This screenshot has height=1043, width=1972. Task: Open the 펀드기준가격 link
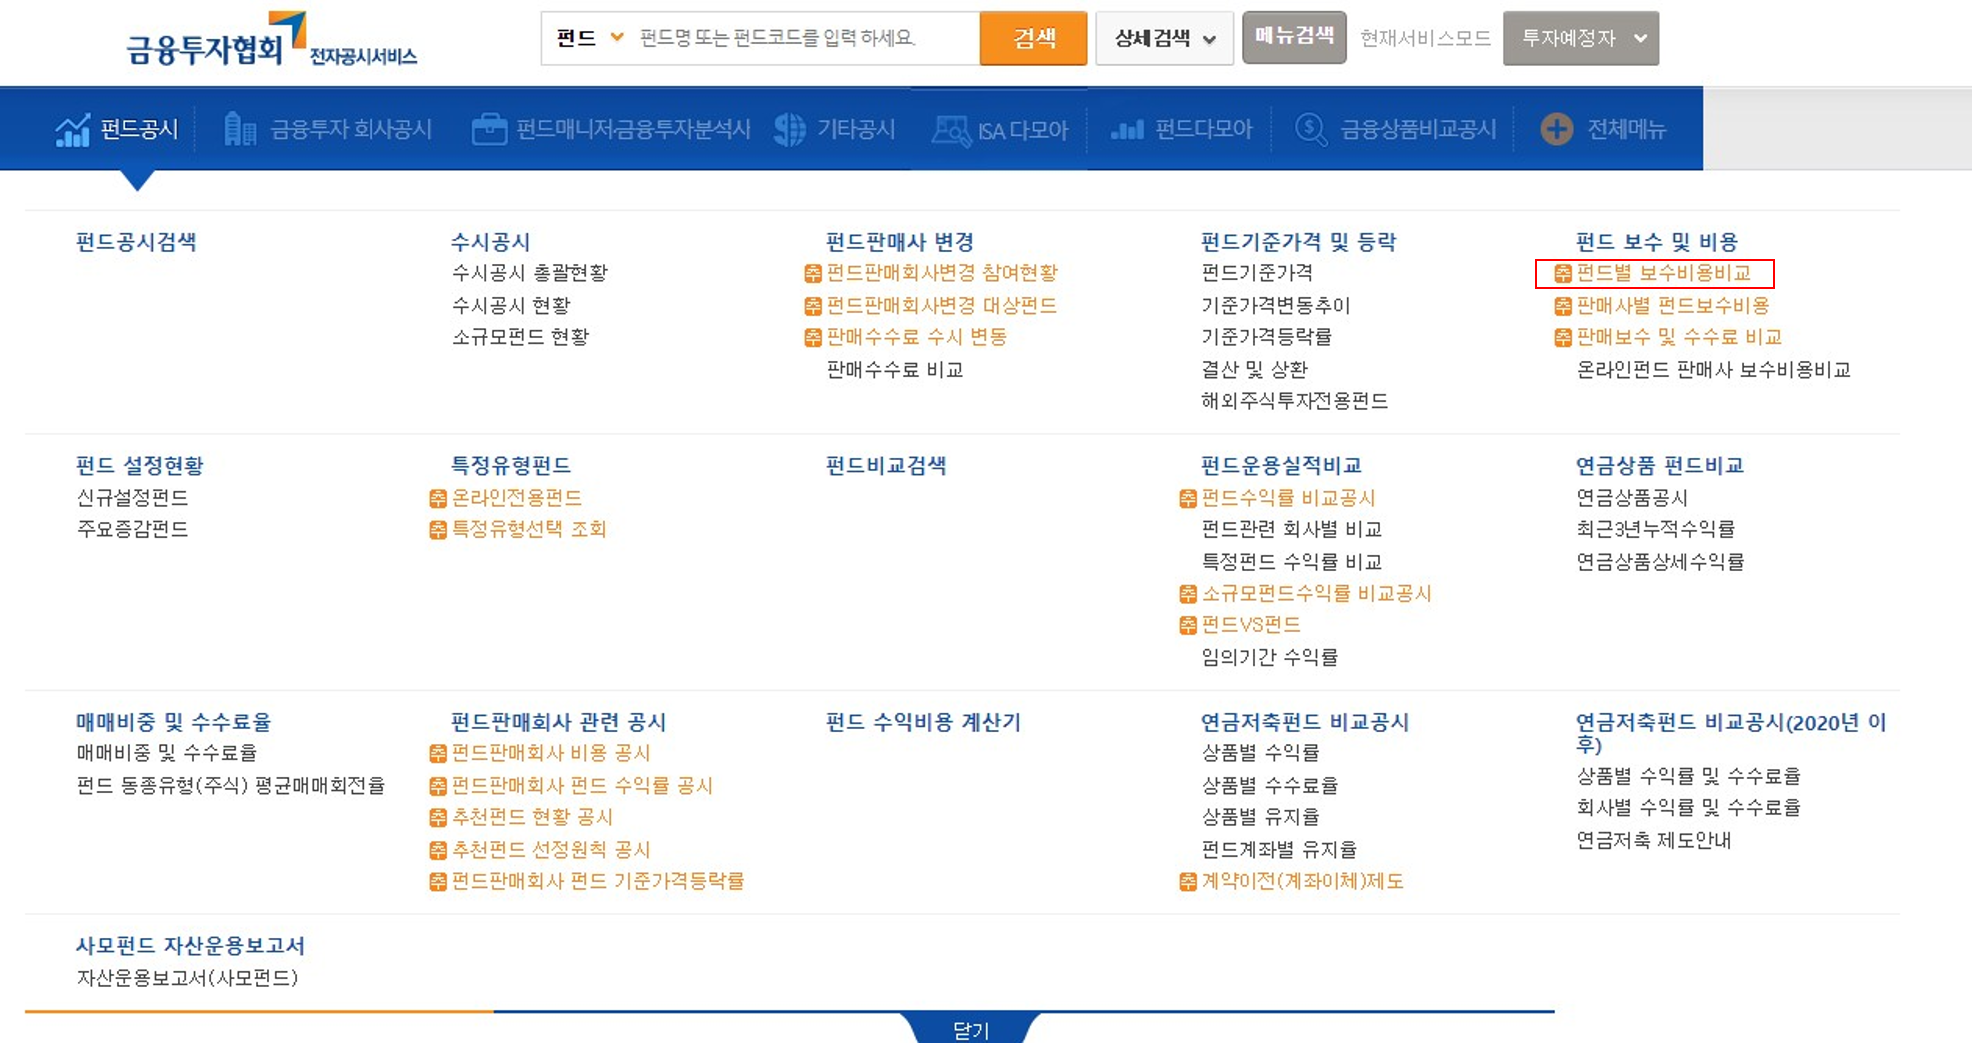point(1257,272)
